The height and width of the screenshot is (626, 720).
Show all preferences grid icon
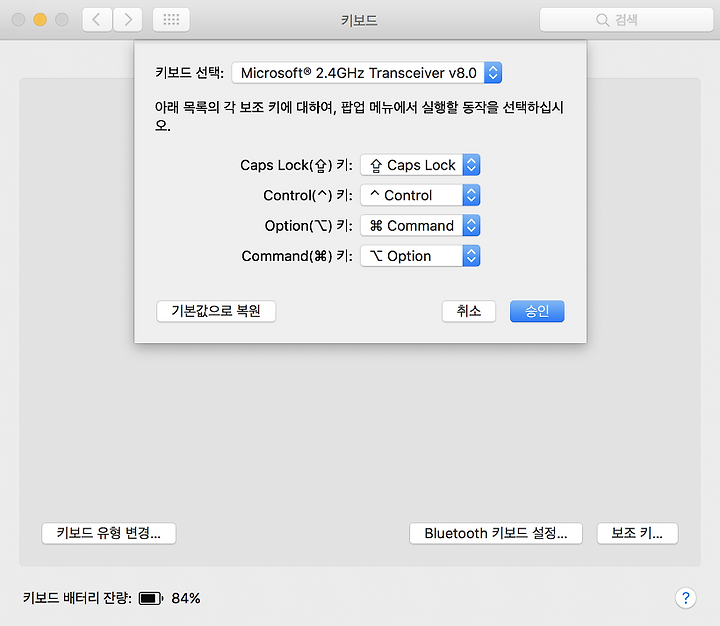171,20
